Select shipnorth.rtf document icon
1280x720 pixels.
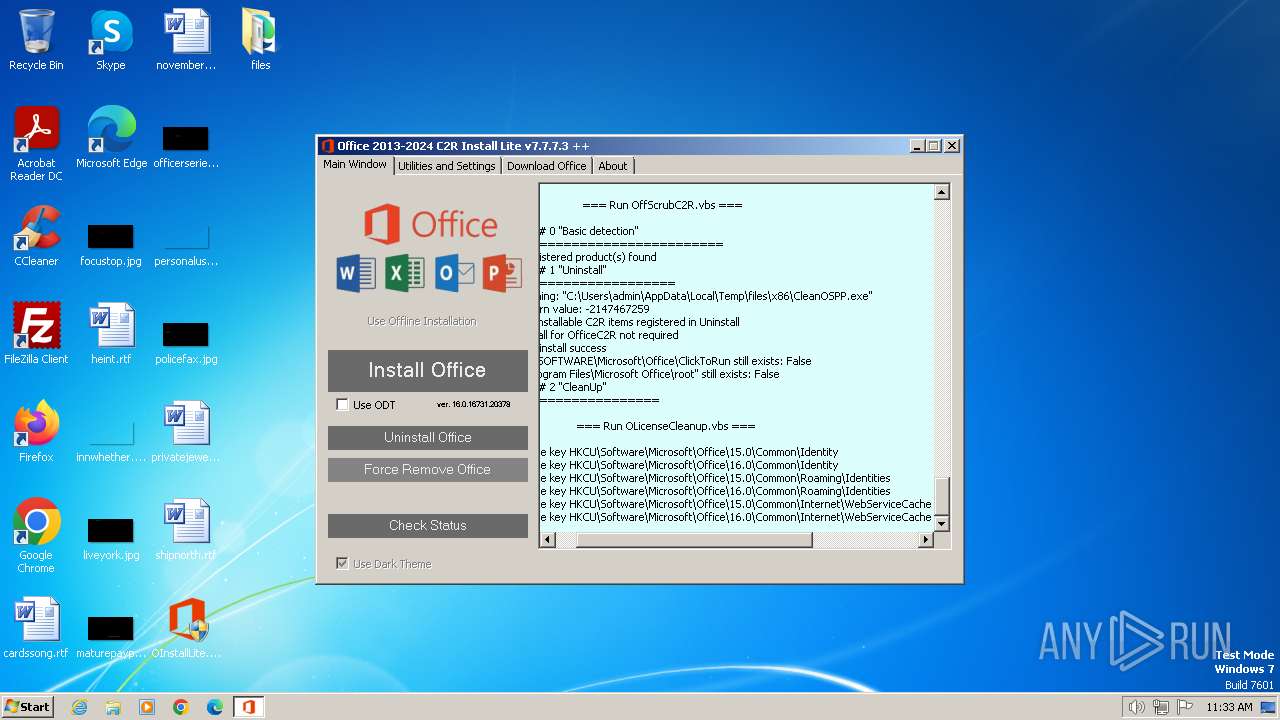click(186, 530)
